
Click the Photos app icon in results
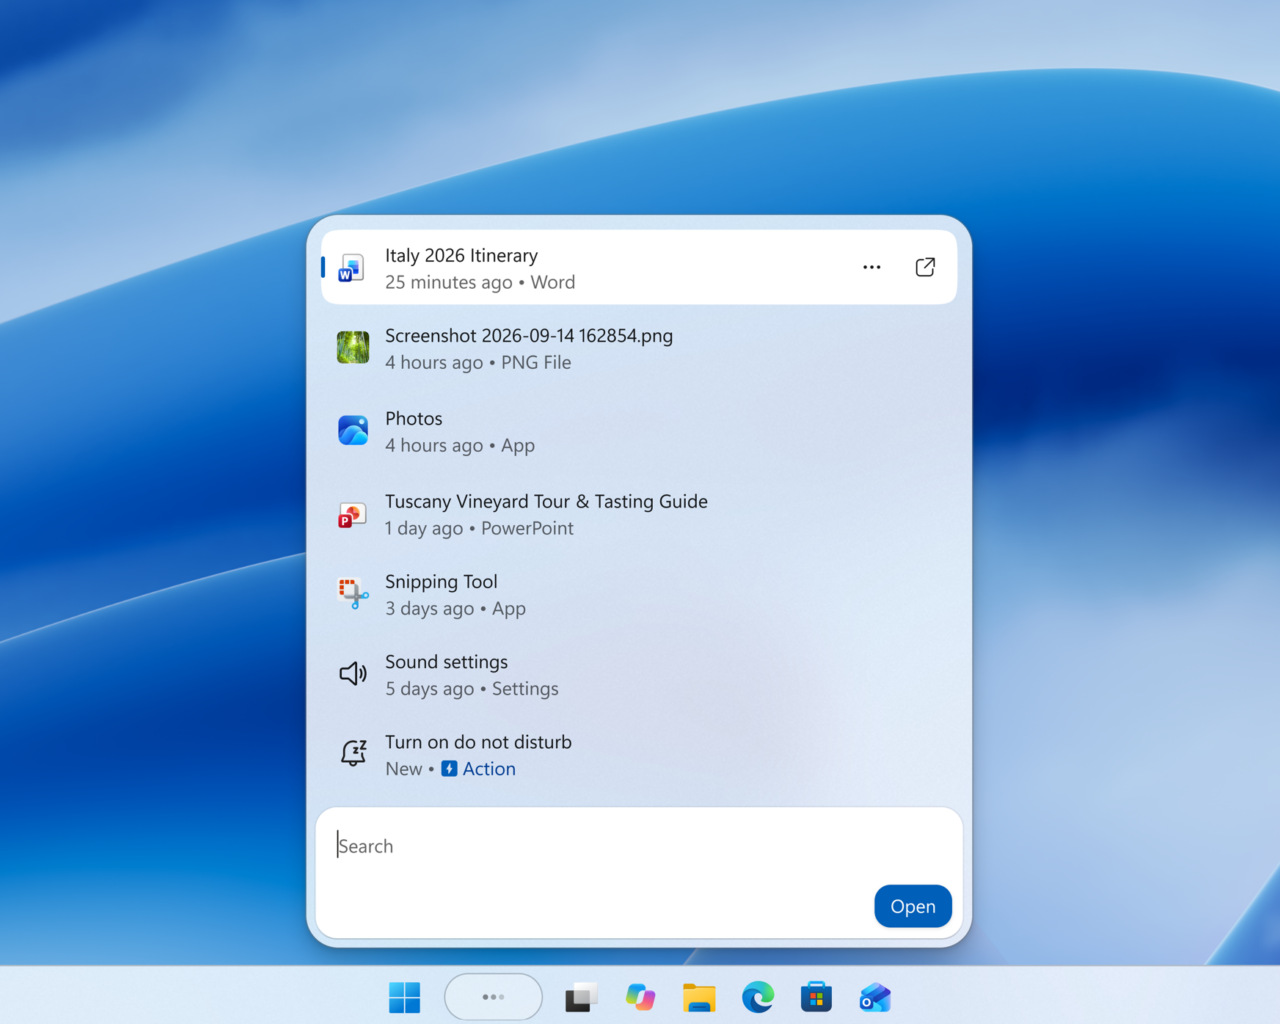pos(353,430)
